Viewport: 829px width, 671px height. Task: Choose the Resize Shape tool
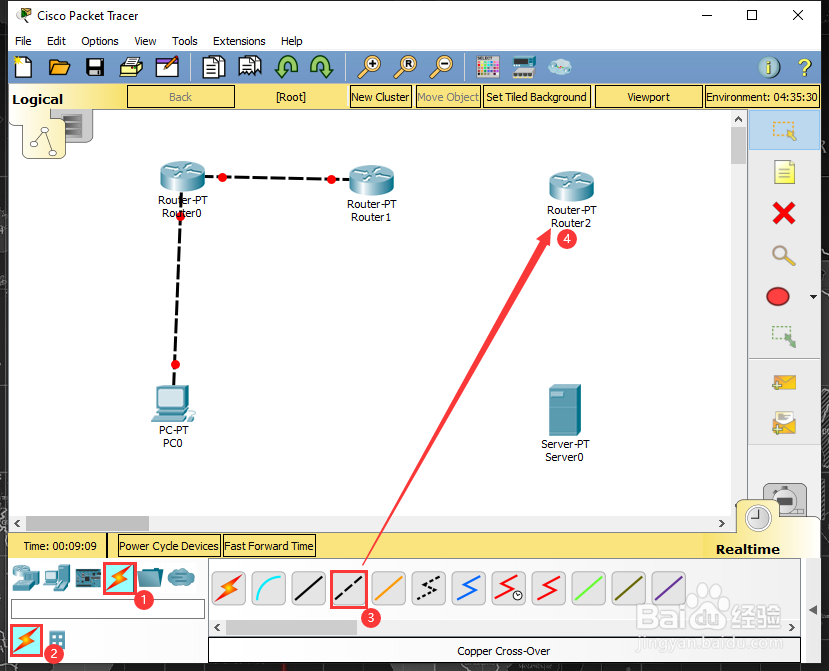point(784,336)
